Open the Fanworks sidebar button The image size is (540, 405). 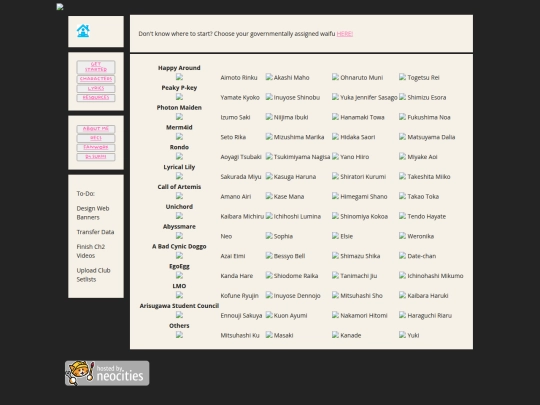pos(96,147)
